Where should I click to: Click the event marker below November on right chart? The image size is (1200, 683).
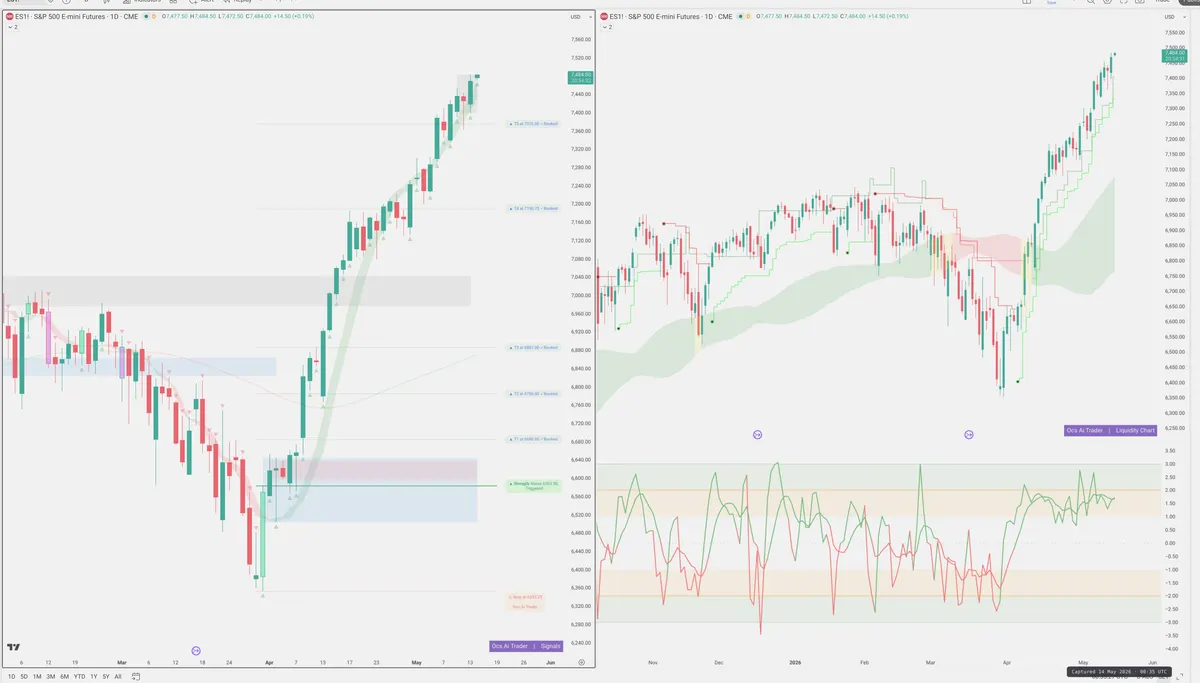[757, 434]
